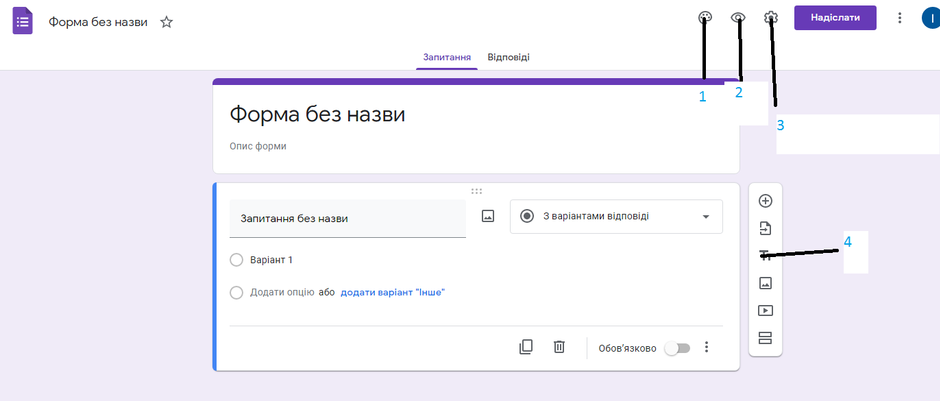Click Додати опцію to add an option

282,293
